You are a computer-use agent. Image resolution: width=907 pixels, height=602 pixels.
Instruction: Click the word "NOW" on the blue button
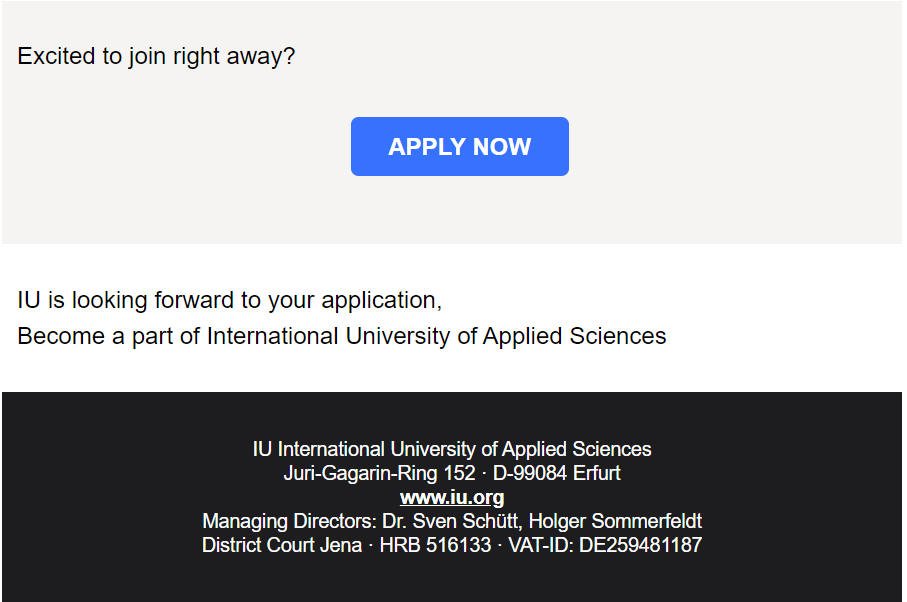coord(502,147)
